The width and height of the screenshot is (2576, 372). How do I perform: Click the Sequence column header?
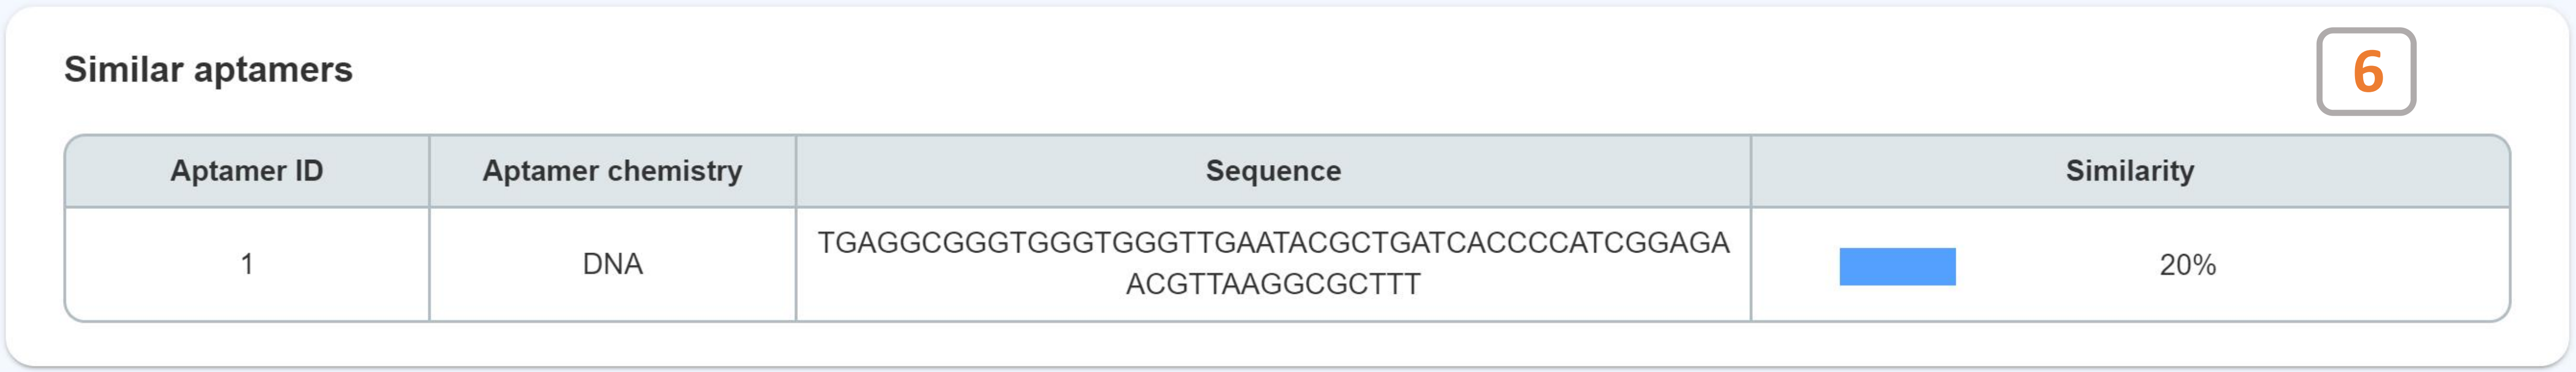(1273, 171)
